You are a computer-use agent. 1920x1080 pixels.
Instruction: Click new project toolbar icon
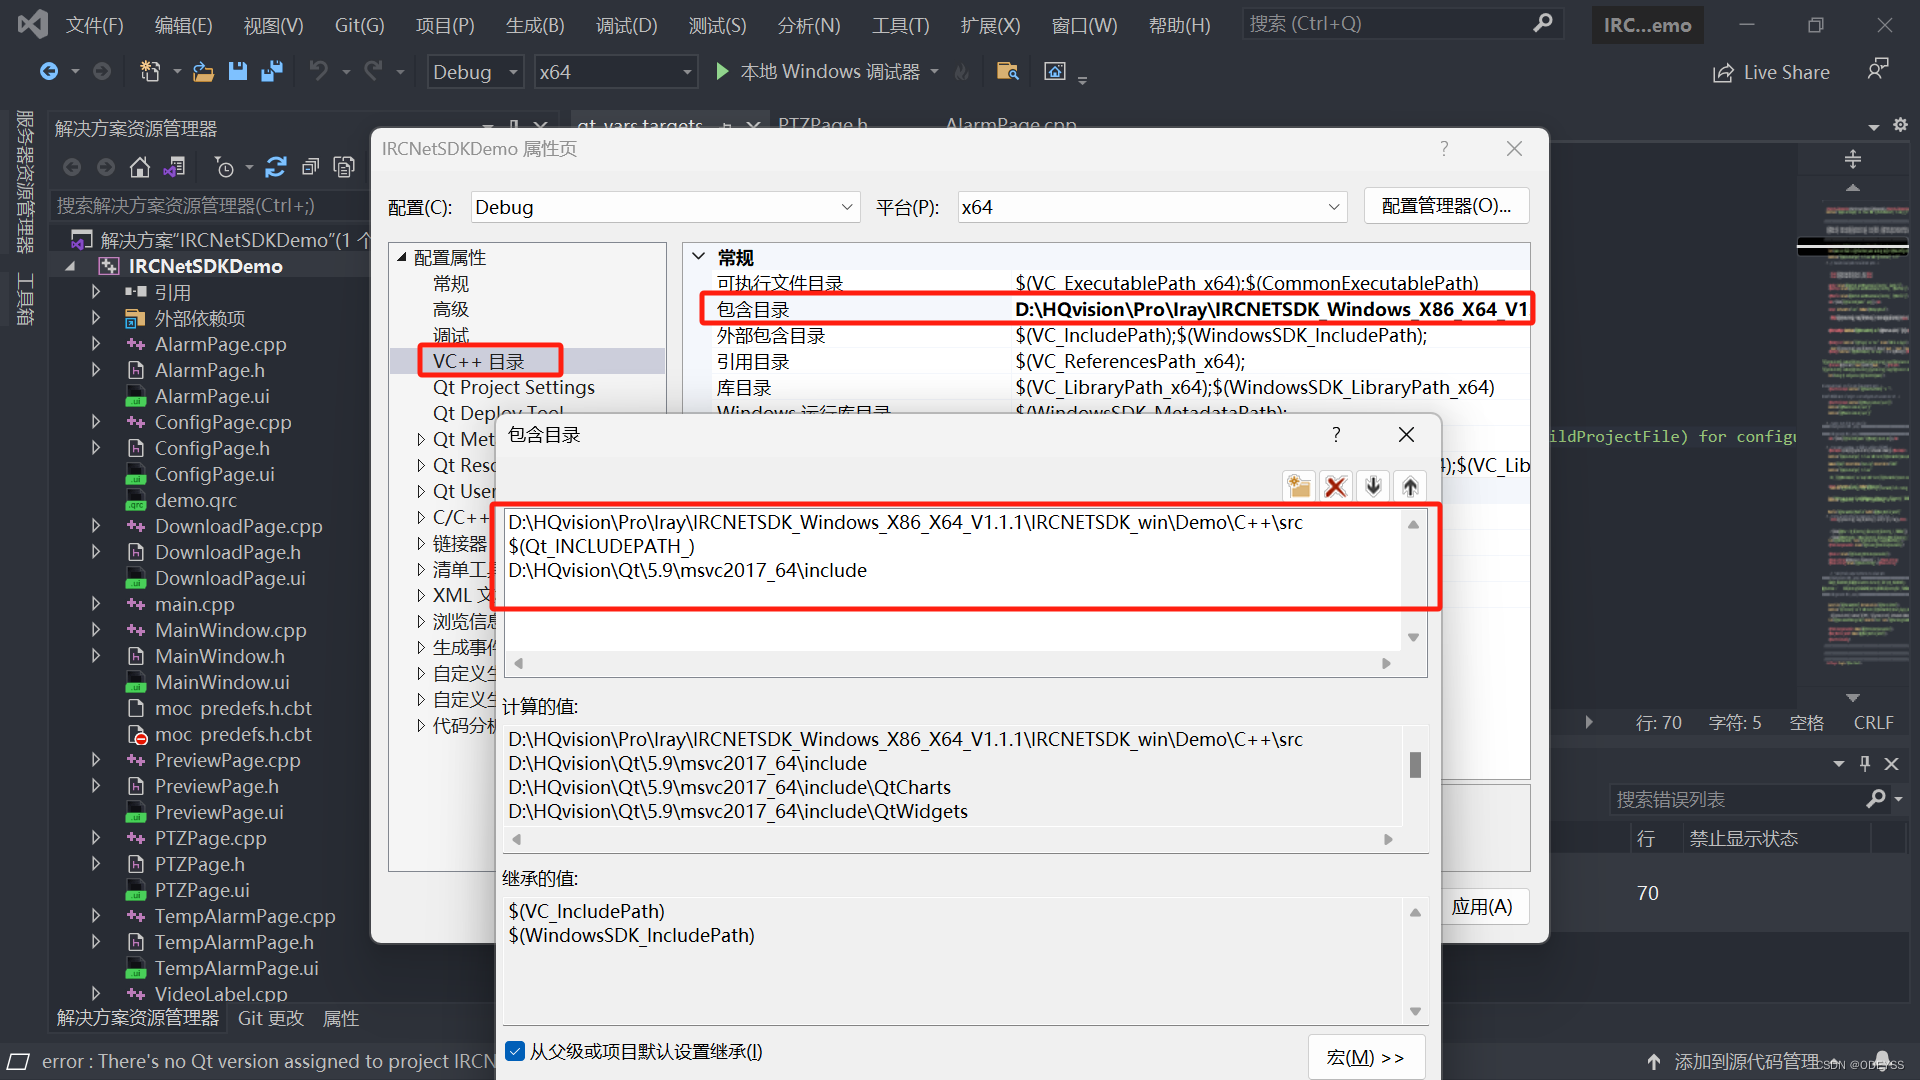click(150, 71)
